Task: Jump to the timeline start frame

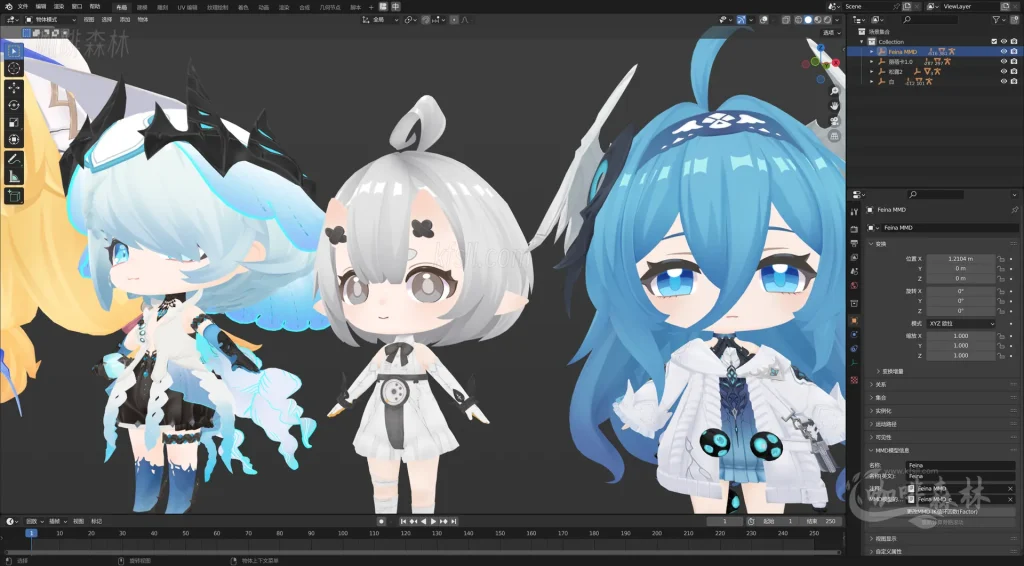Action: (x=403, y=522)
